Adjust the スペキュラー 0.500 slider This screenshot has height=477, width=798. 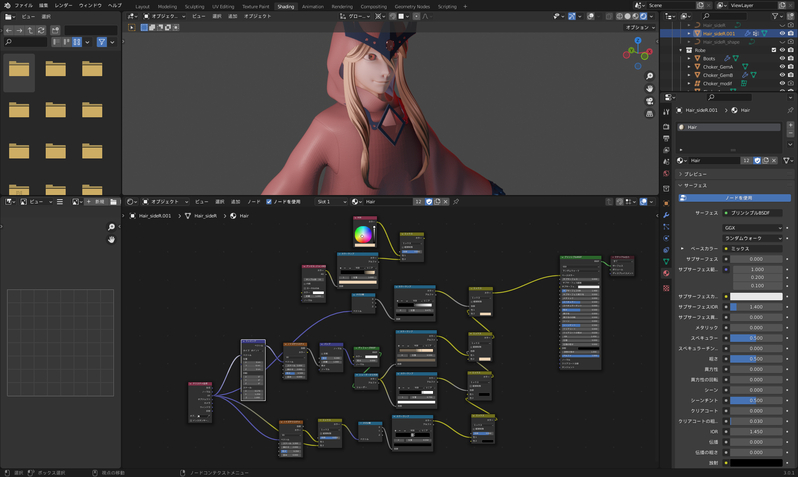[x=756, y=338]
